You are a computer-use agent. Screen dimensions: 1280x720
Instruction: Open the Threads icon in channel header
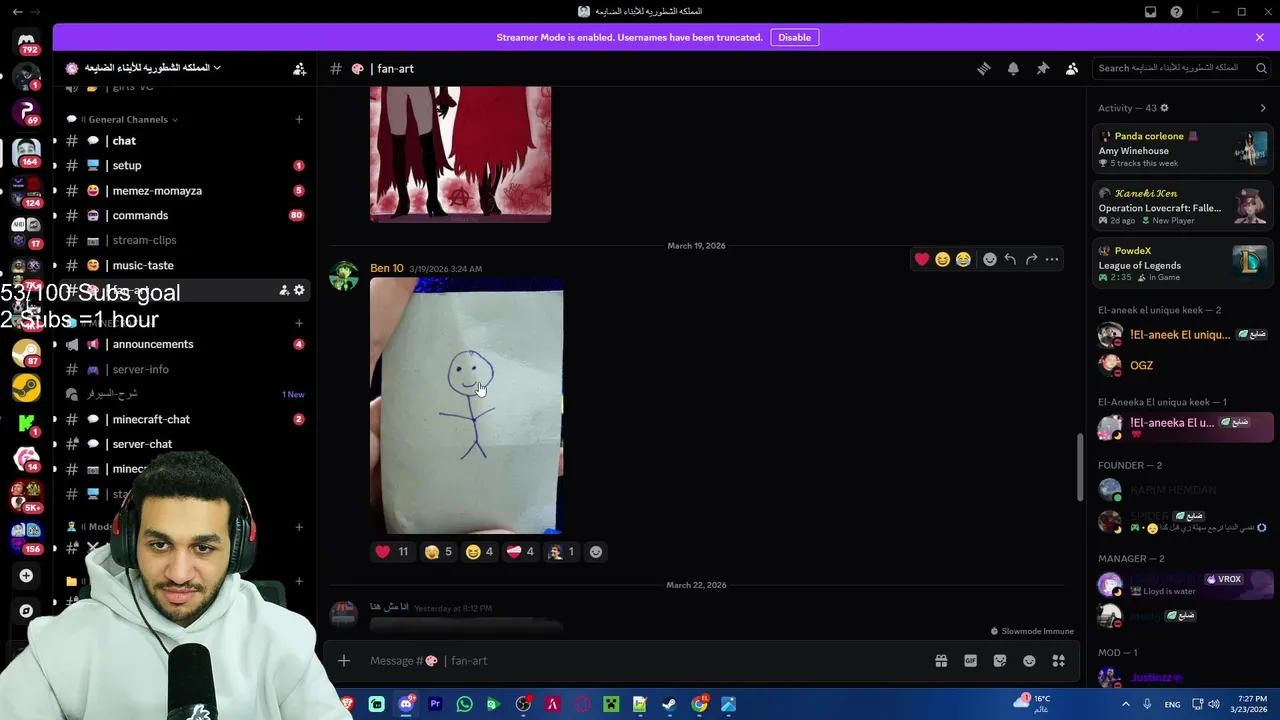click(x=984, y=69)
